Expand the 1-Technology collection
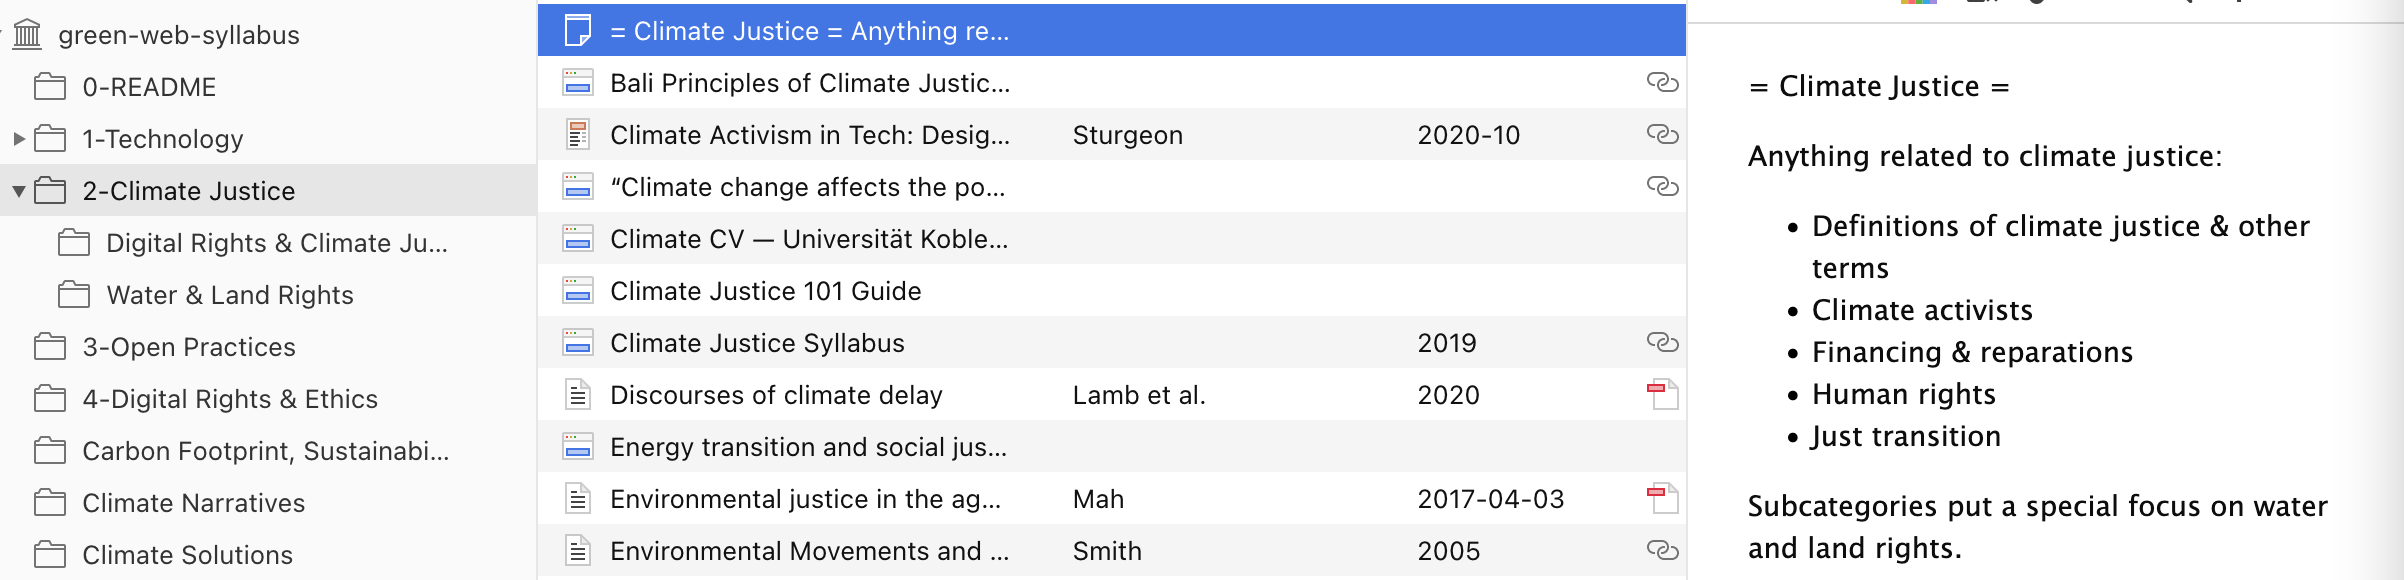Screen dimensions: 2404x580 (x=18, y=139)
